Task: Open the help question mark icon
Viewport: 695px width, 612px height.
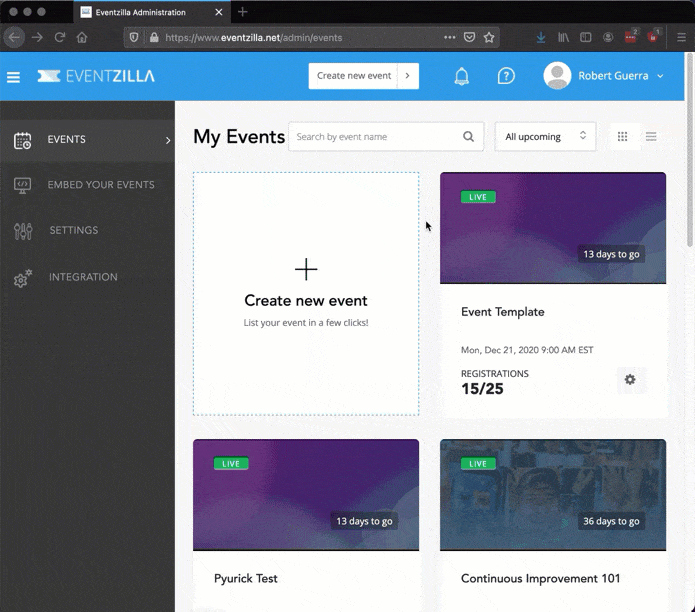Action: pyautogui.click(x=506, y=76)
